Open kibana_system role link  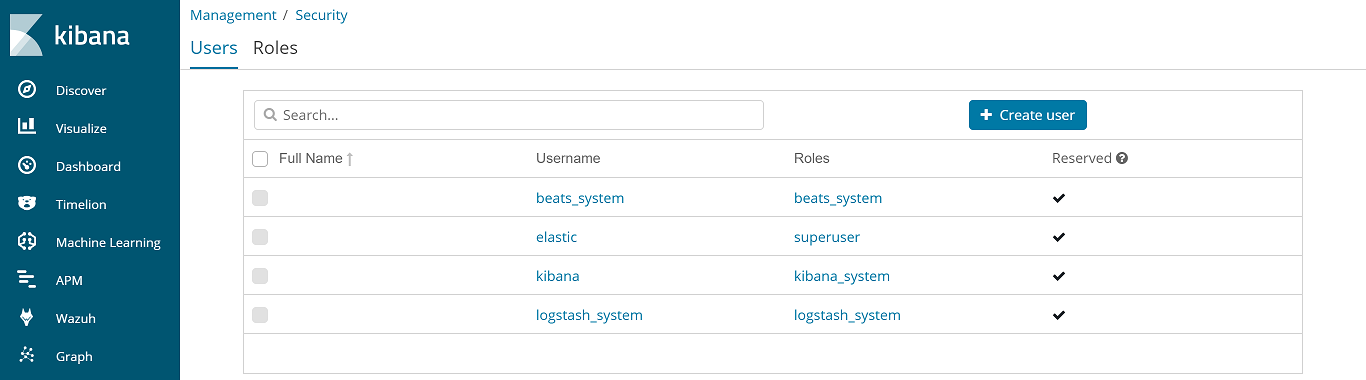tap(842, 276)
